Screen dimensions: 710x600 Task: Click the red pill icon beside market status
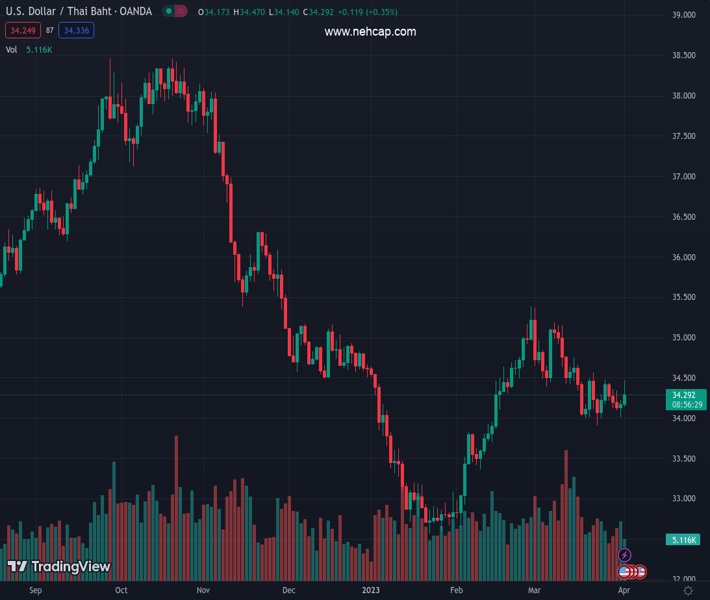pyautogui.click(x=181, y=11)
